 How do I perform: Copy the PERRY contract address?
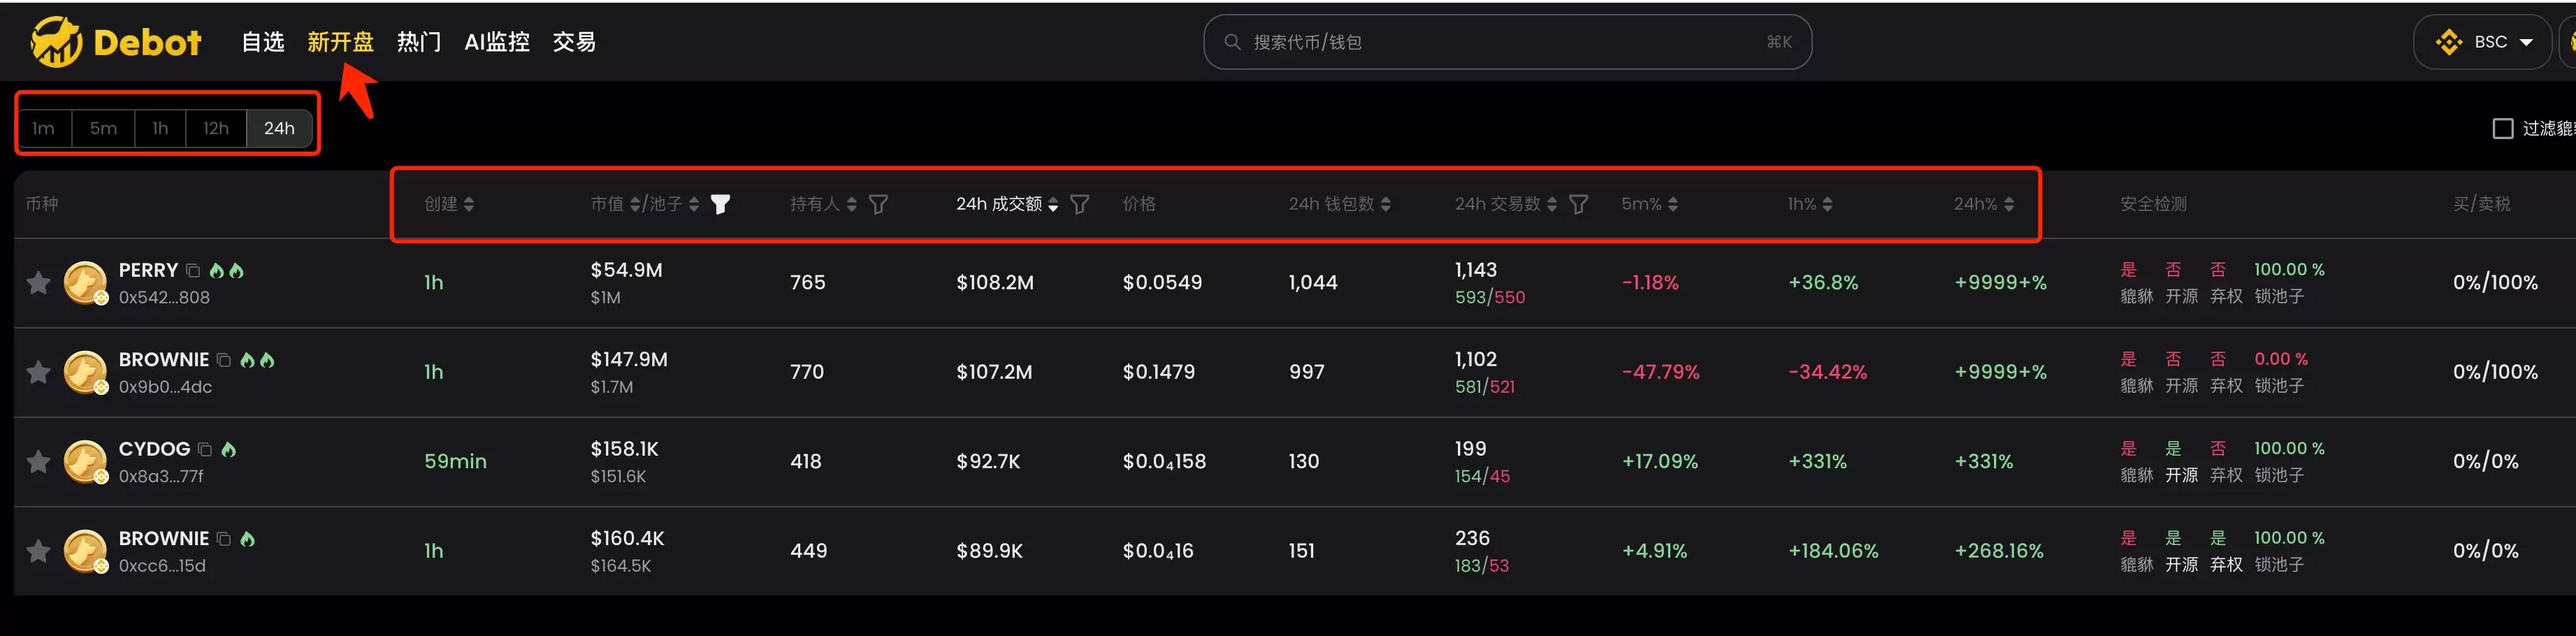click(193, 271)
